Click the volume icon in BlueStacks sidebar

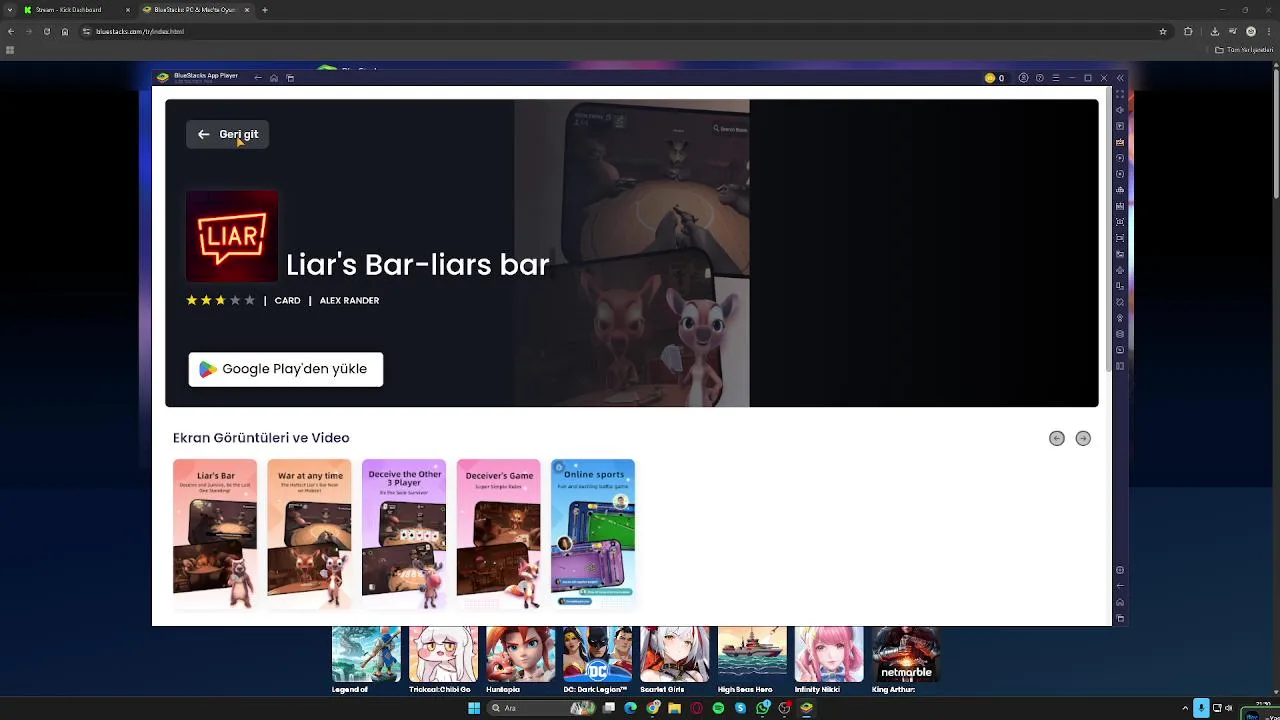(x=1120, y=110)
